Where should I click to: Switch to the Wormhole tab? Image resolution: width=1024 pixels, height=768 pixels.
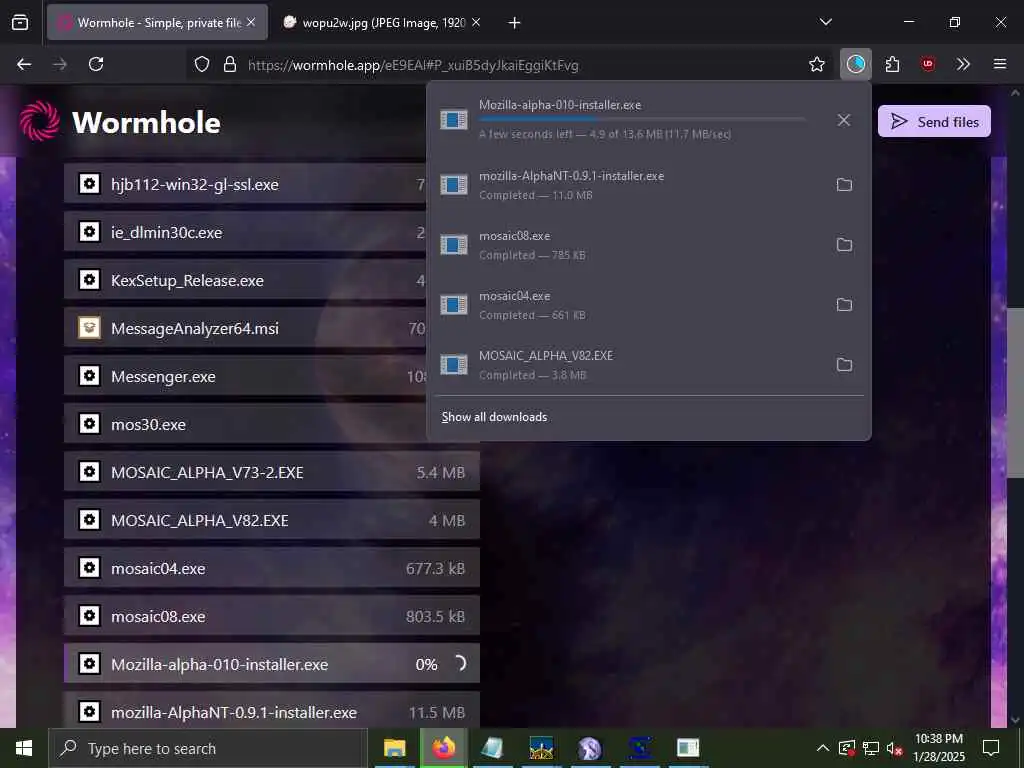(157, 23)
